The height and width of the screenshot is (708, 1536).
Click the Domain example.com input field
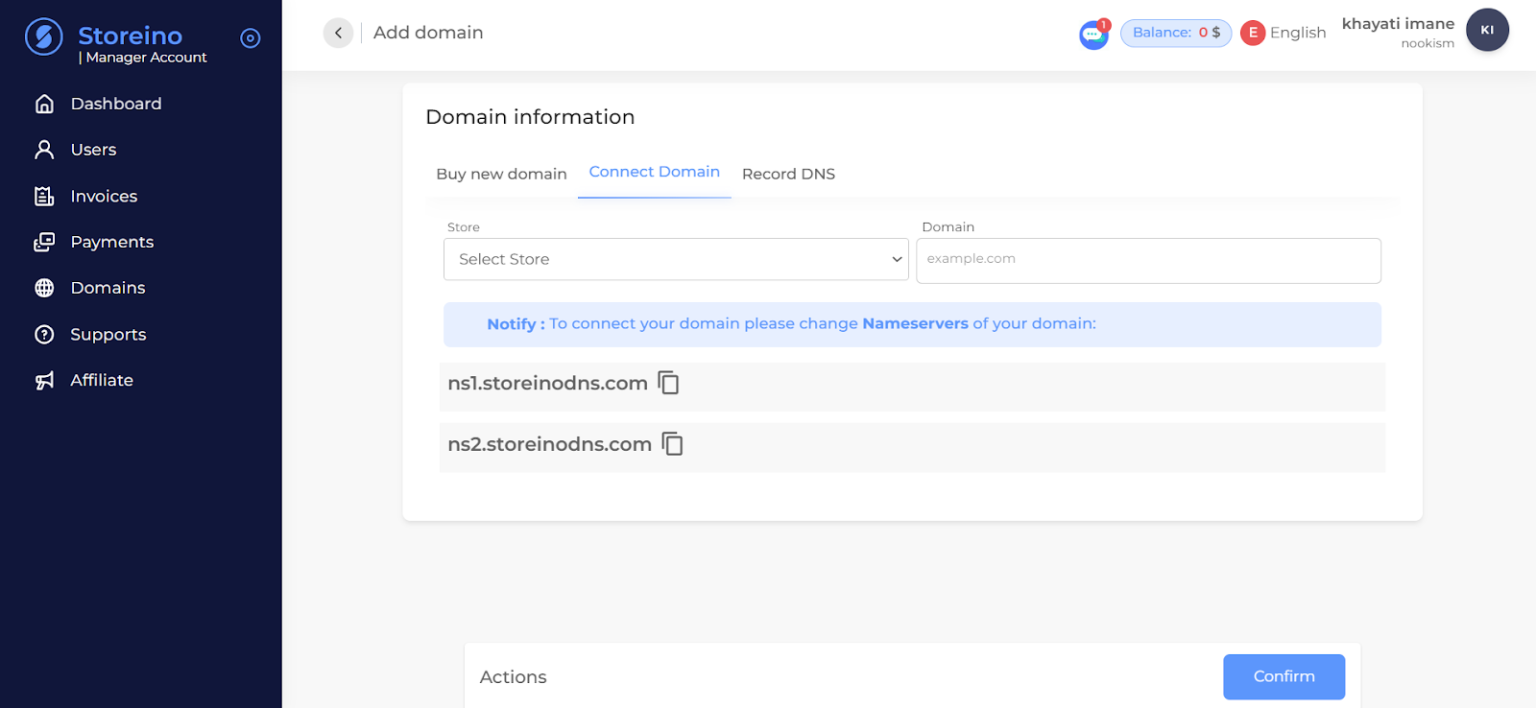point(1148,259)
